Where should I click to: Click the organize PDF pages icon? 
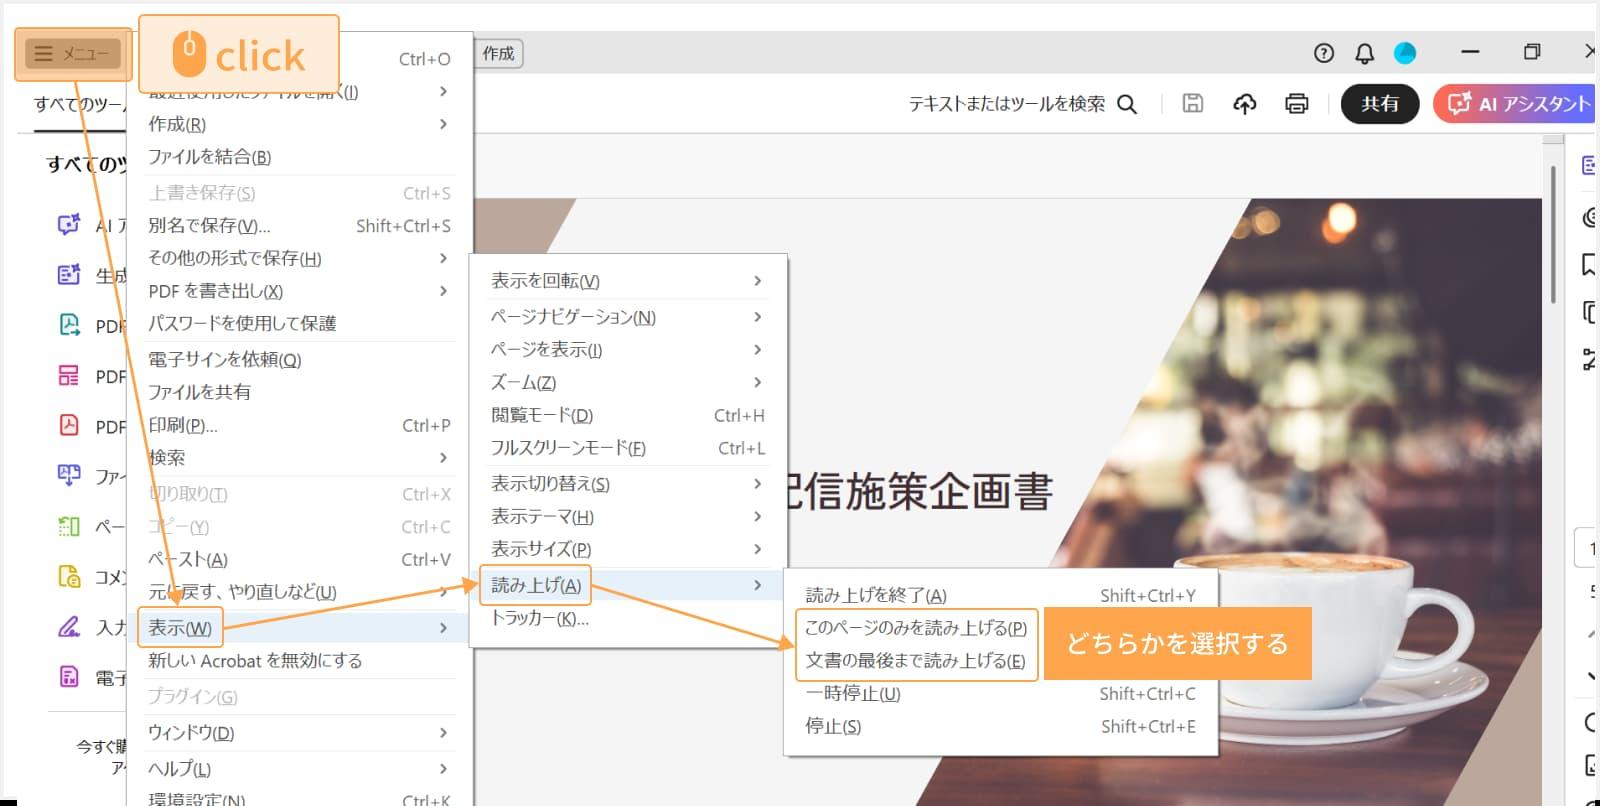coord(68,376)
